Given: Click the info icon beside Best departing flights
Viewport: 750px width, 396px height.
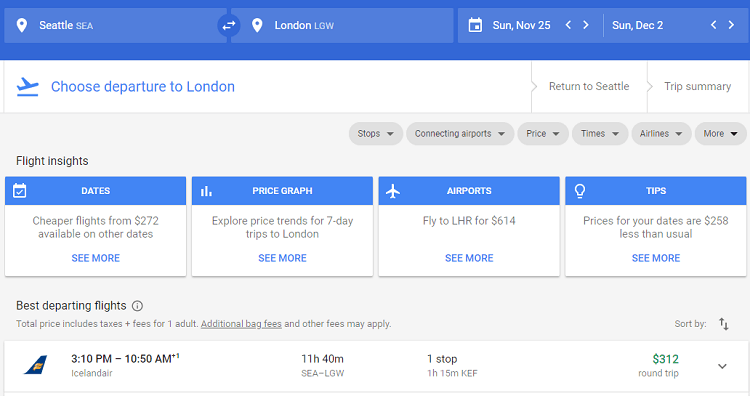Looking at the screenshot, I should (137, 306).
